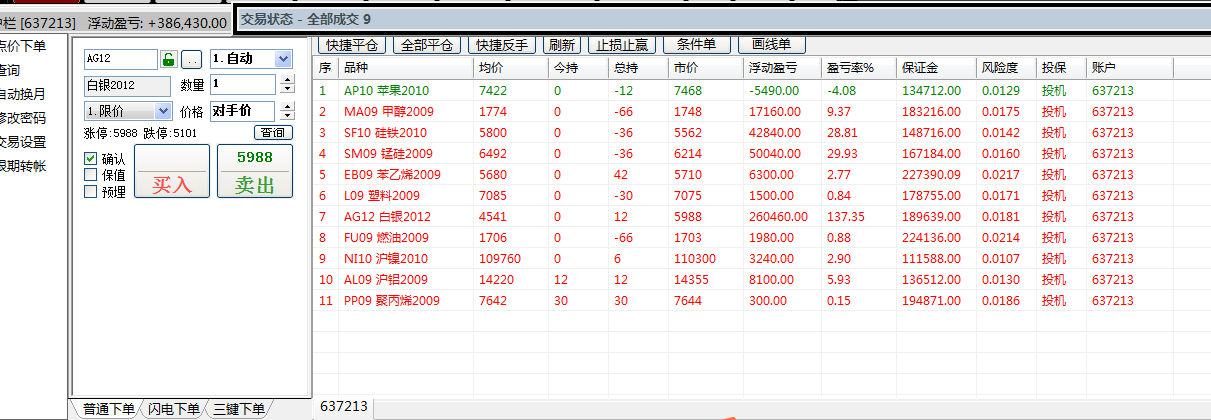This screenshot has width=1211, height=420.
Task: Click 快捷平仓 toolbar button
Action: 351,45
